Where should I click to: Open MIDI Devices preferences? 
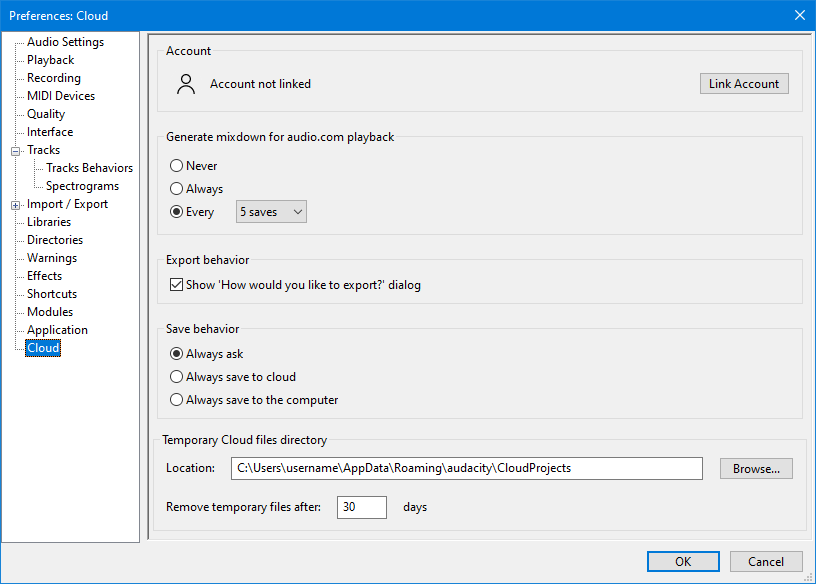[61, 96]
